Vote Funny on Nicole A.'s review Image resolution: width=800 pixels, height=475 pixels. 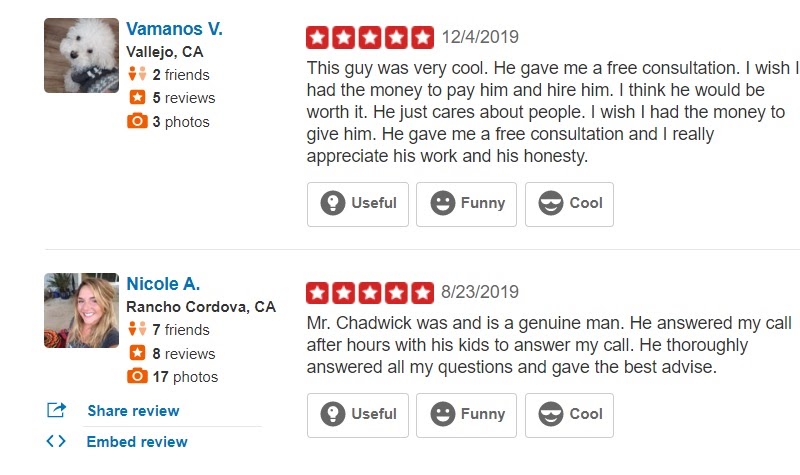click(x=466, y=415)
